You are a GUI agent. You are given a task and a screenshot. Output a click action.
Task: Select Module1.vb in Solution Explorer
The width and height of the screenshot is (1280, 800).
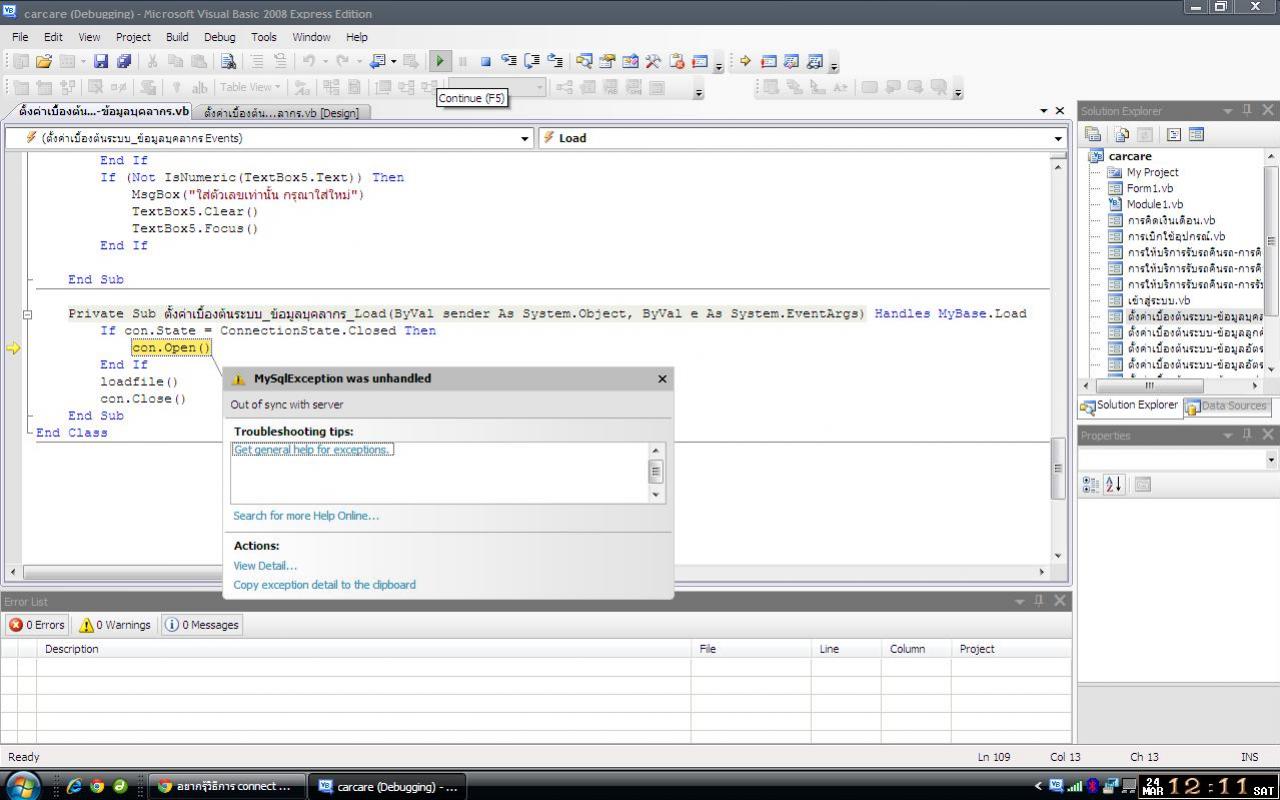(x=1154, y=204)
